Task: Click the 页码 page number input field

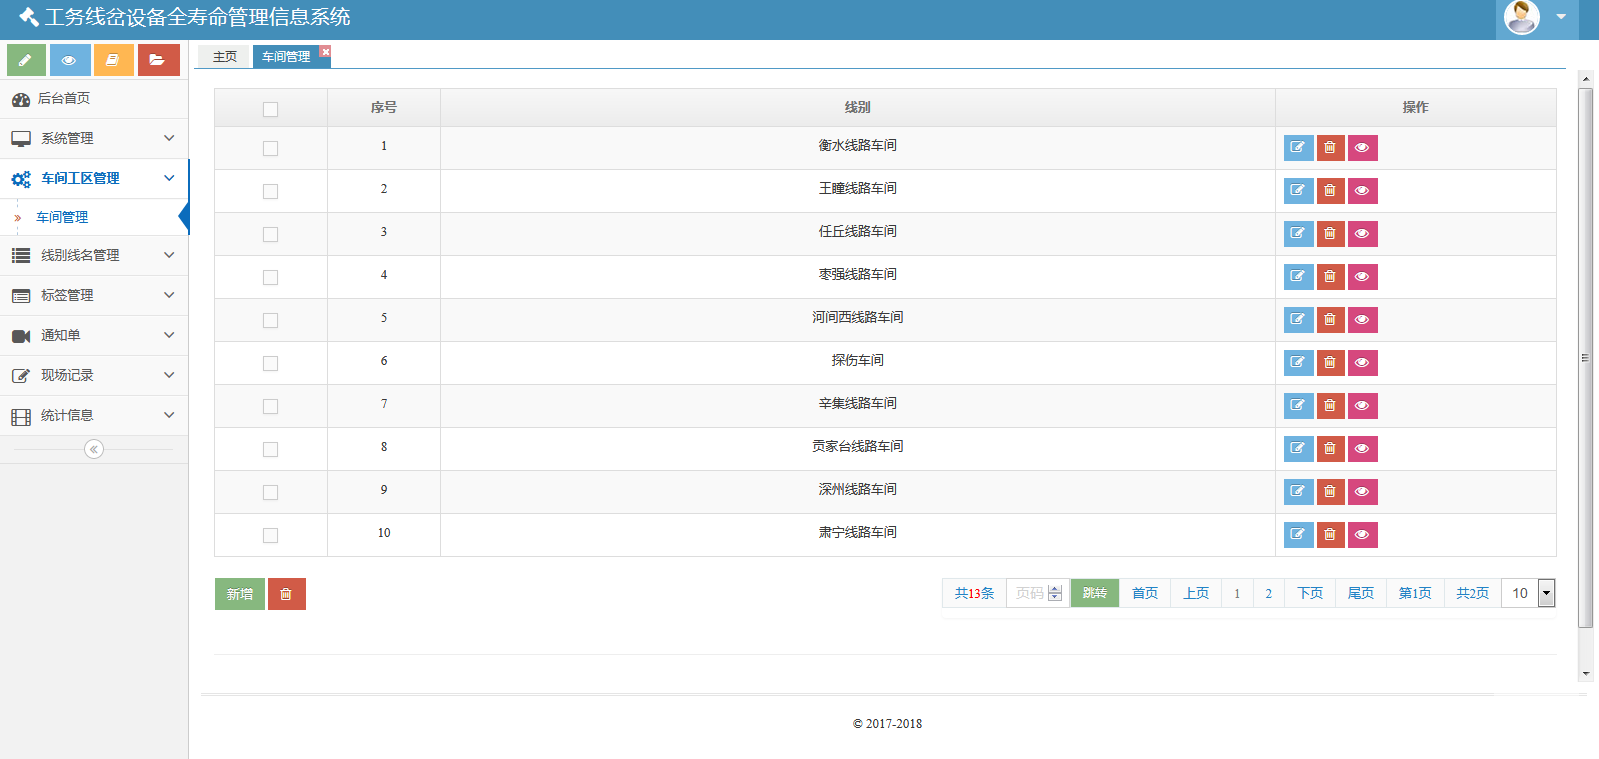Action: click(1030, 593)
